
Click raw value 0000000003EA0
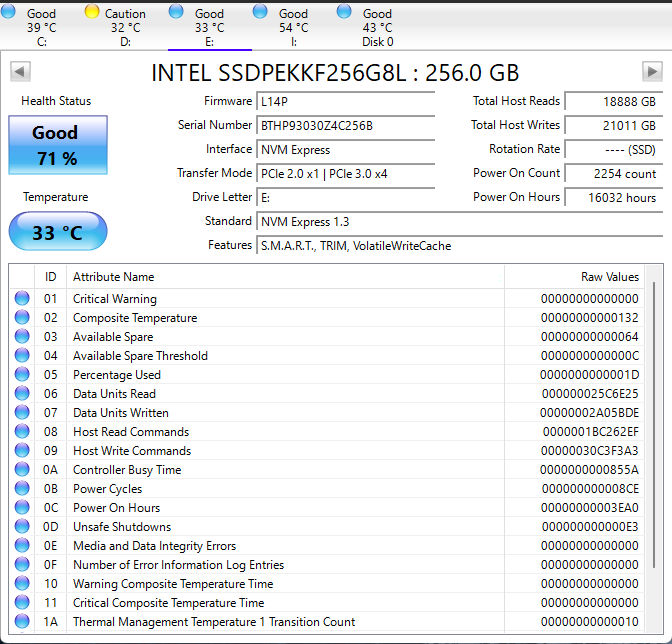[589, 508]
